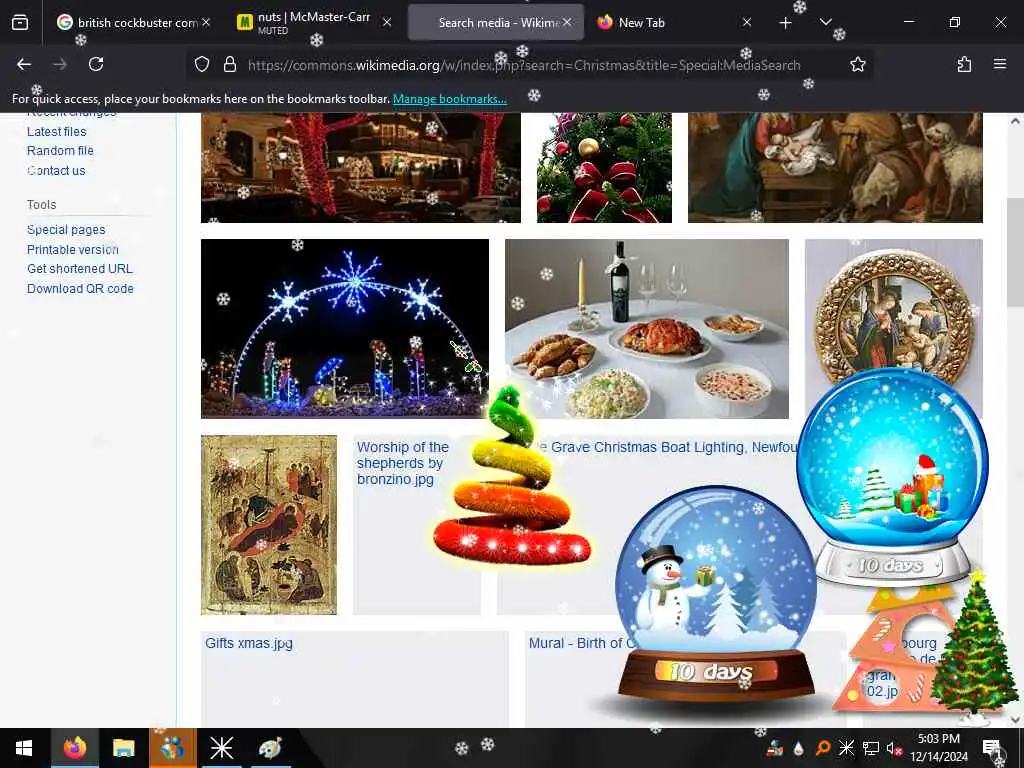Open a new tab with the plus button
Image resolution: width=1024 pixels, height=768 pixels.
coord(786,23)
